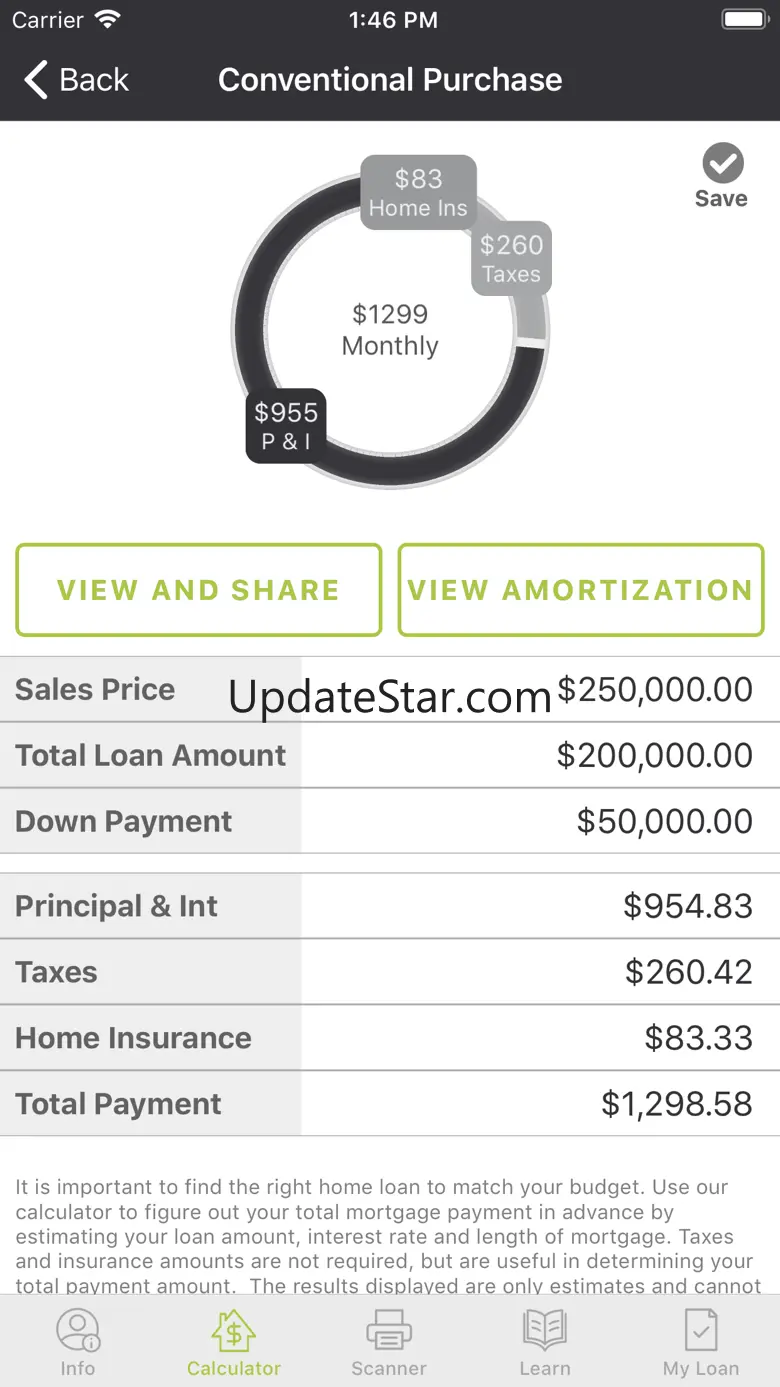Viewport: 780px width, 1387px height.
Task: Tap the Total Loan Amount row
Action: pyautogui.click(x=390, y=755)
